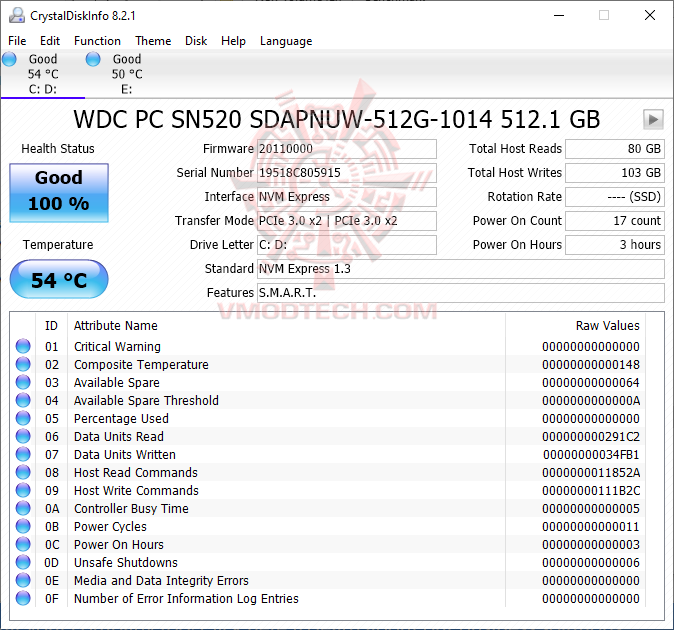The width and height of the screenshot is (674, 630).
Task: Select the Percentage Used attribute name
Action: click(x=121, y=419)
